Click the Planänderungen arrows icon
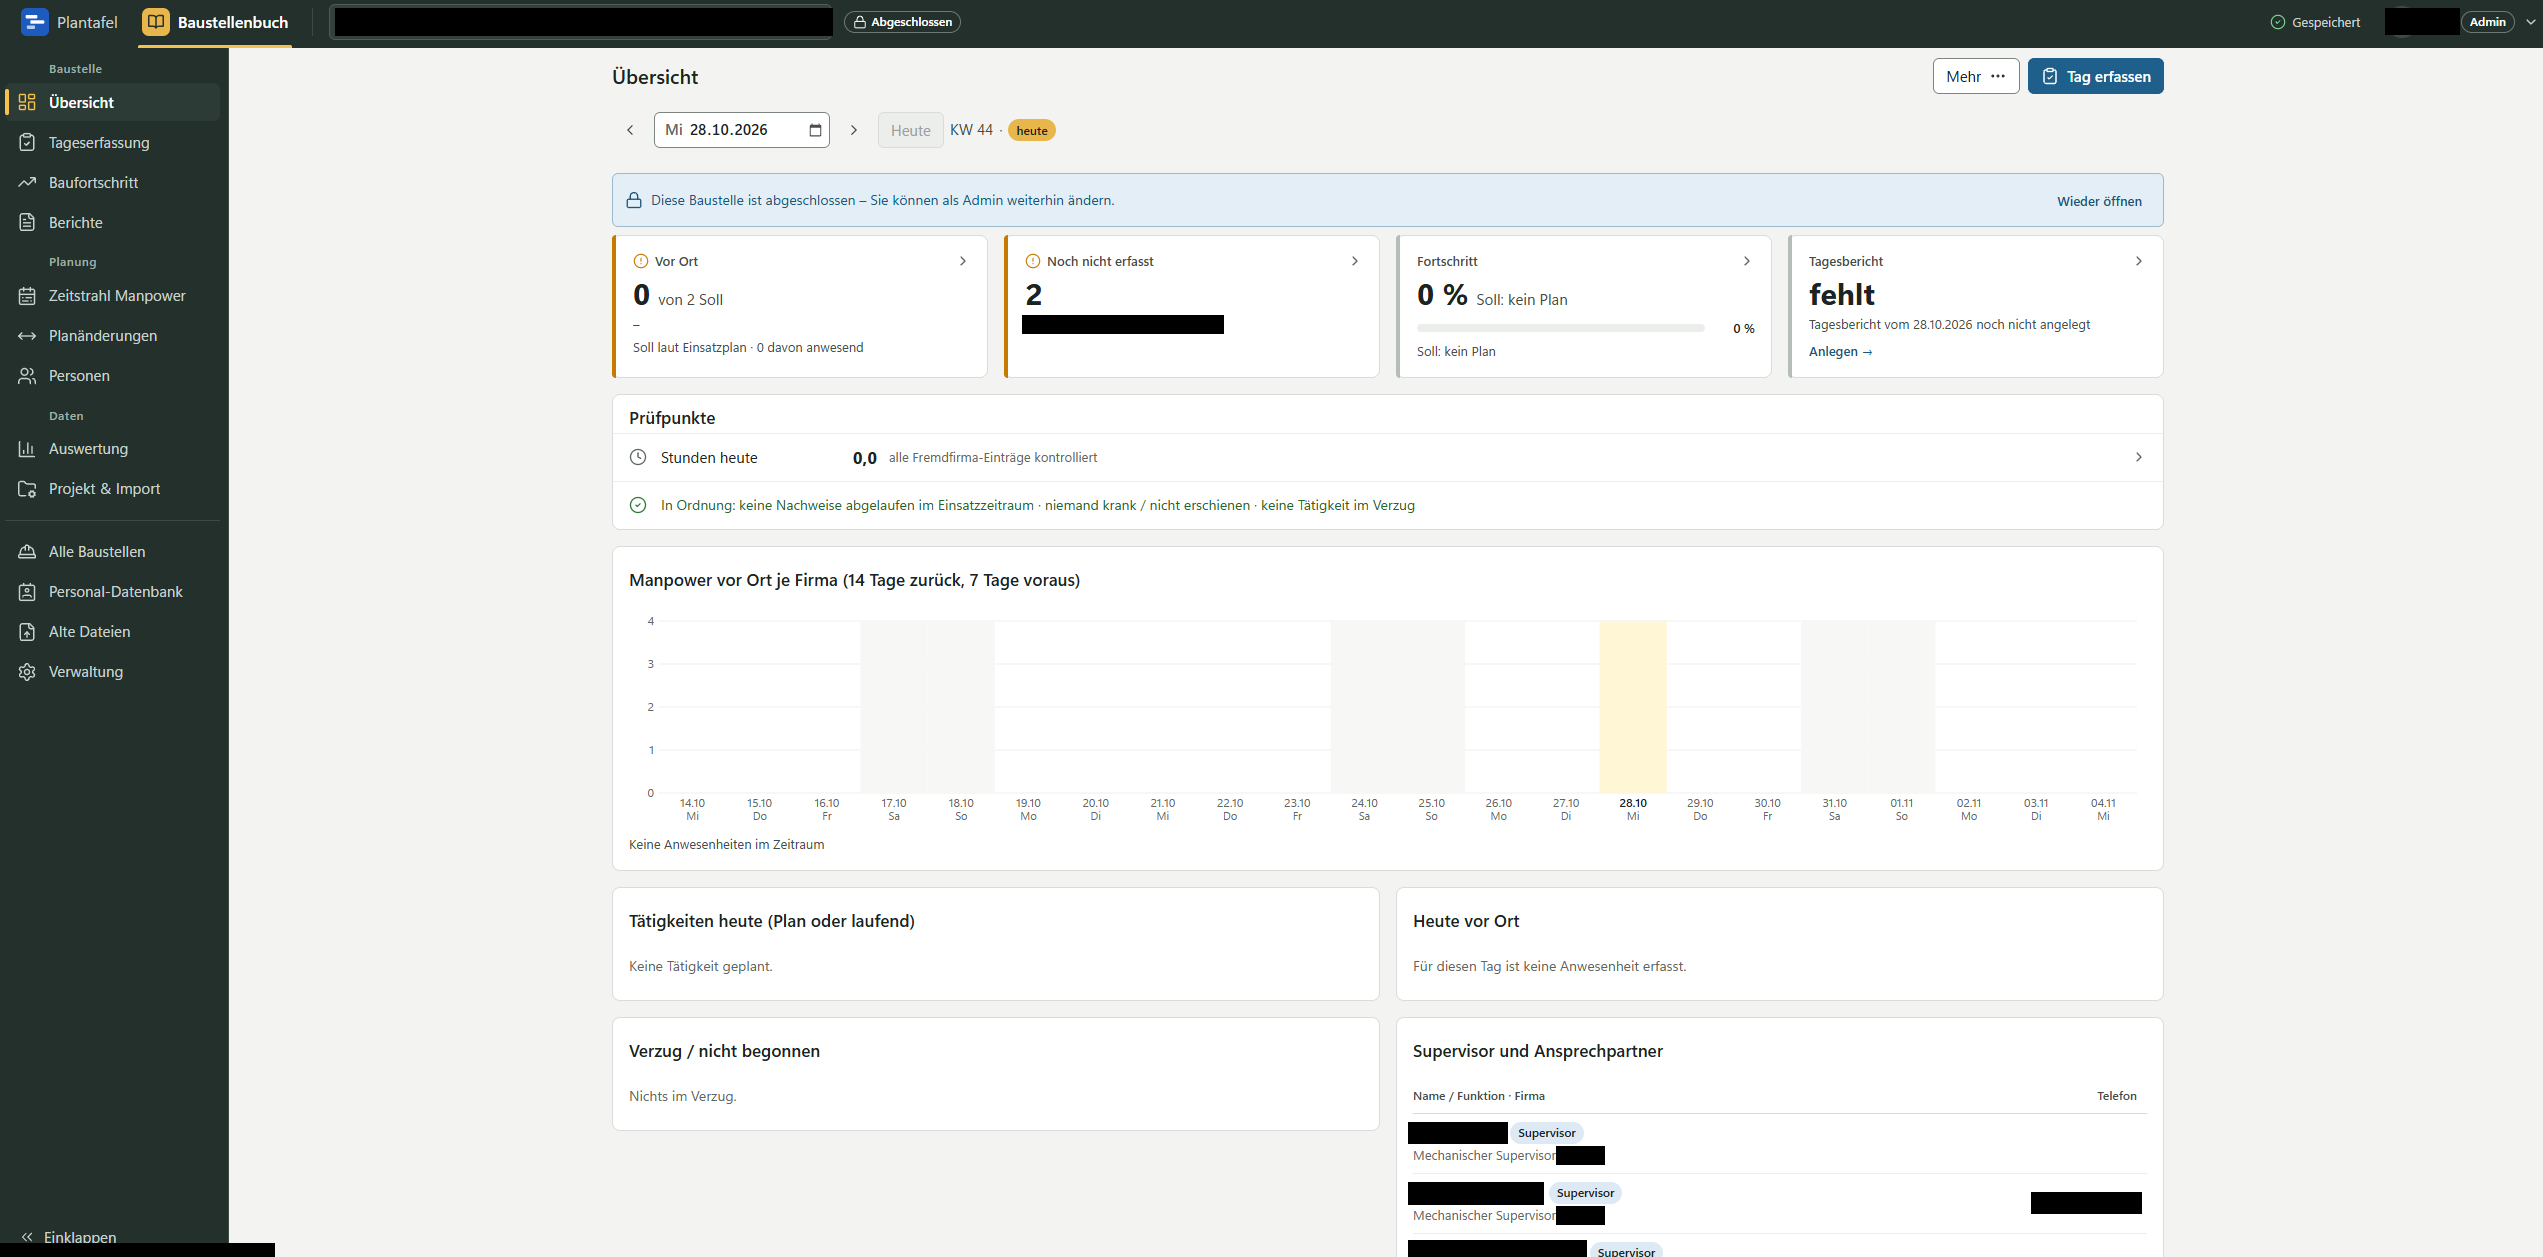 27,335
